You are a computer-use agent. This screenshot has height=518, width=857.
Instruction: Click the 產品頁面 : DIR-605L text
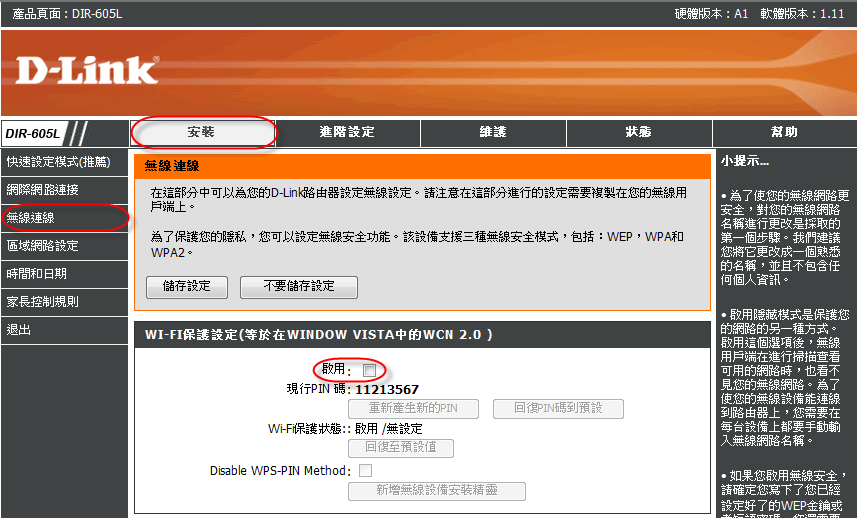(67, 14)
